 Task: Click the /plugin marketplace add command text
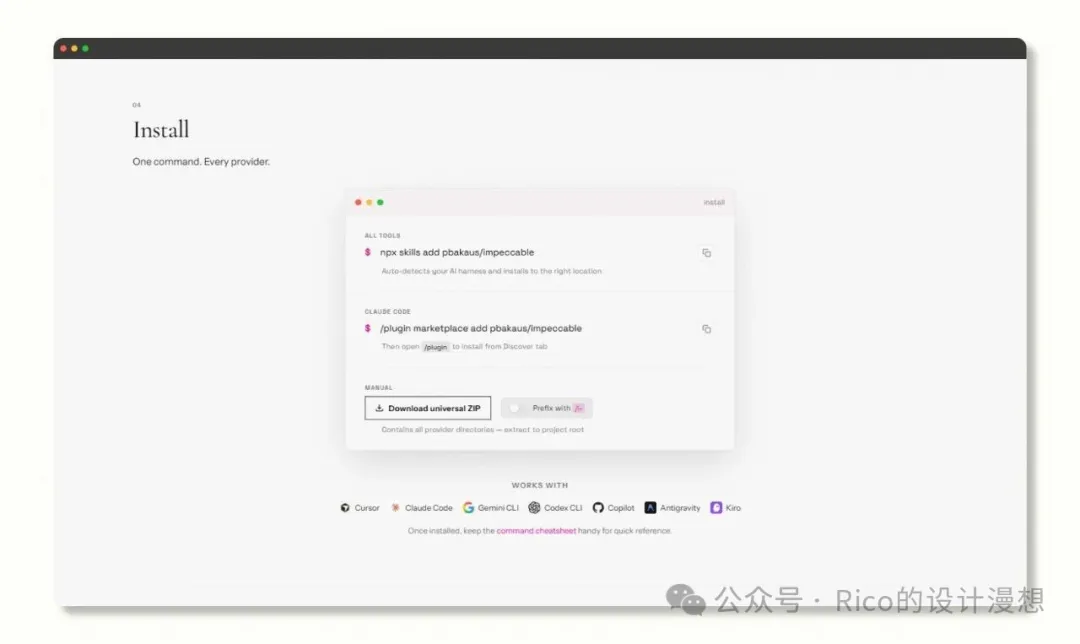481,329
